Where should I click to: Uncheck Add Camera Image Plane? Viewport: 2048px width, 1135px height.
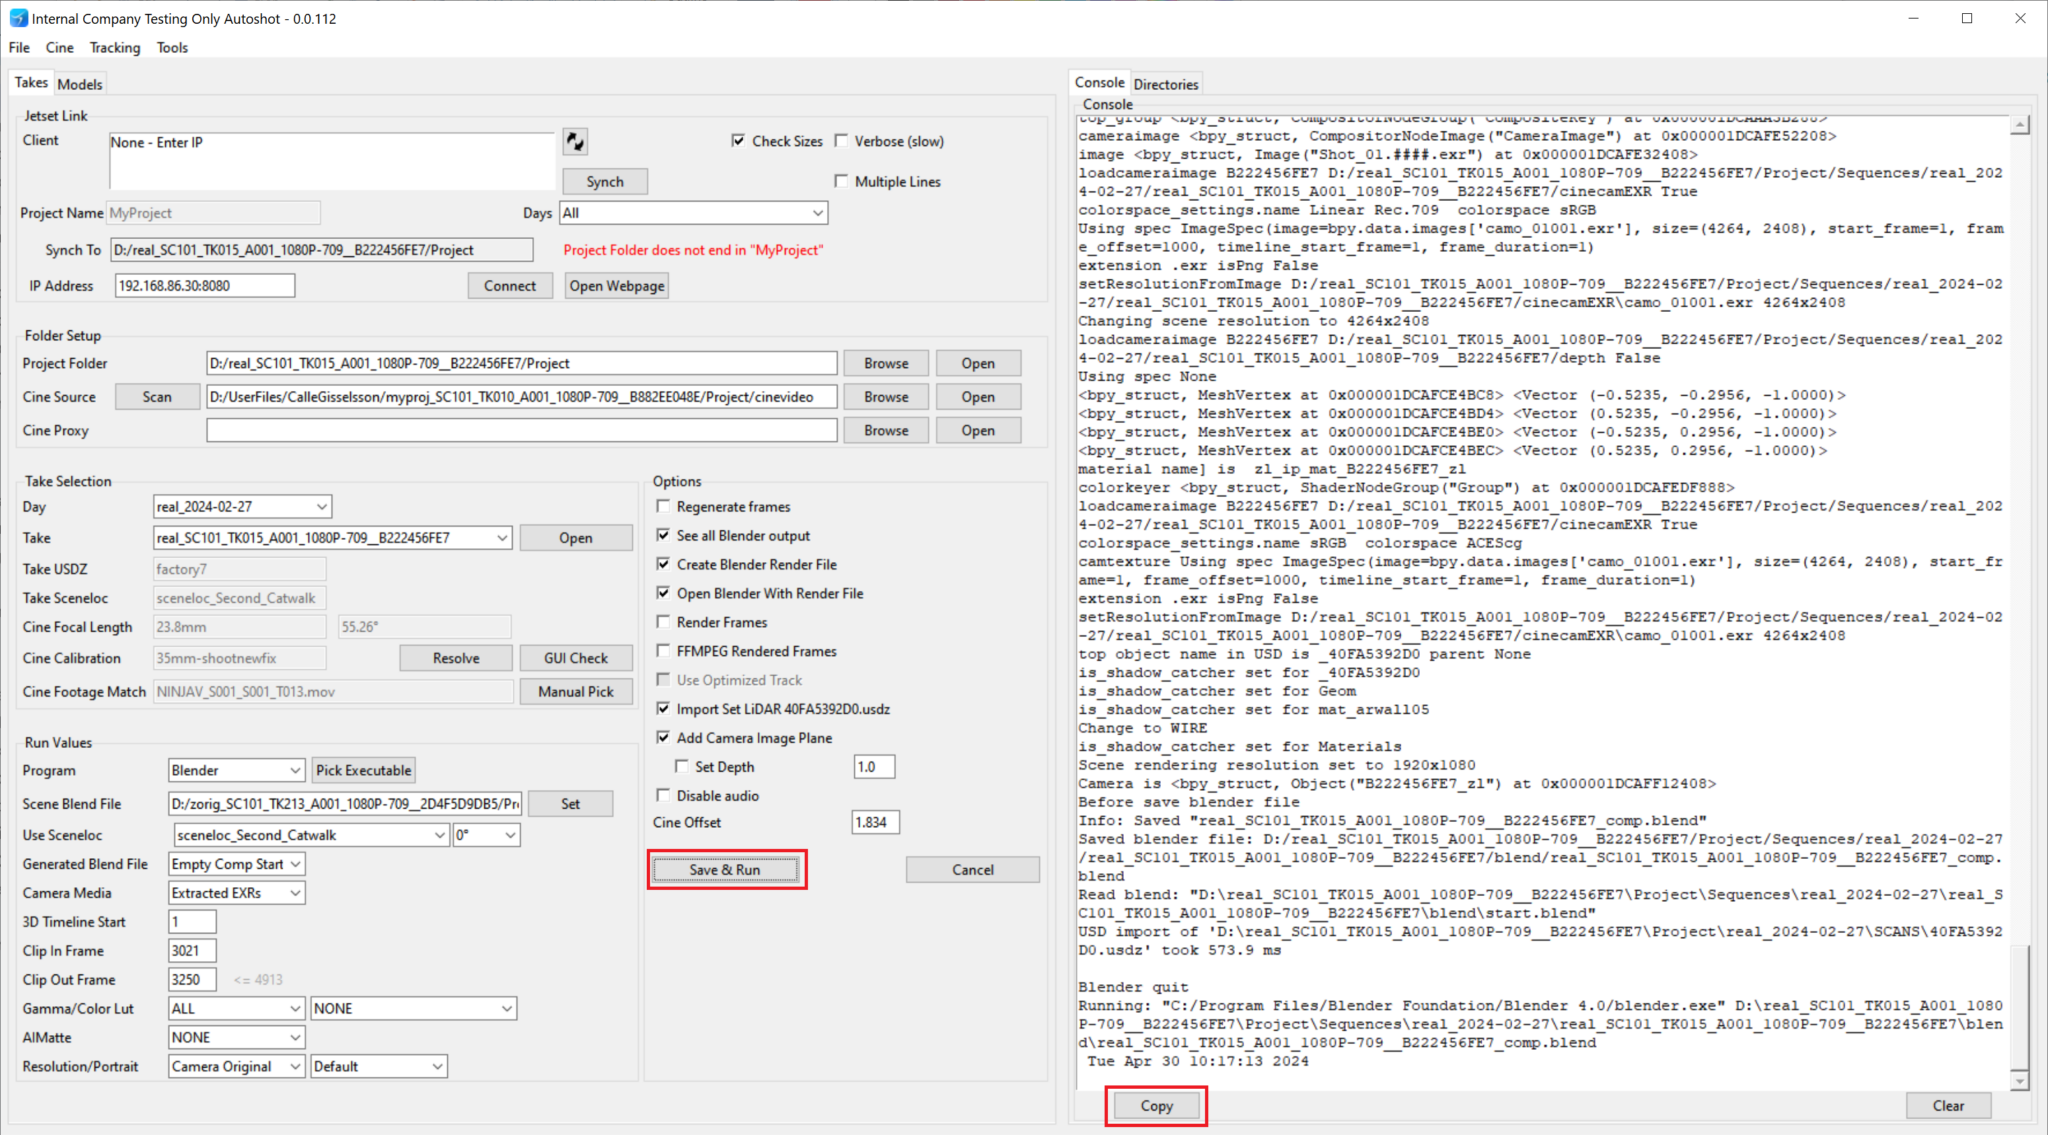click(x=663, y=737)
